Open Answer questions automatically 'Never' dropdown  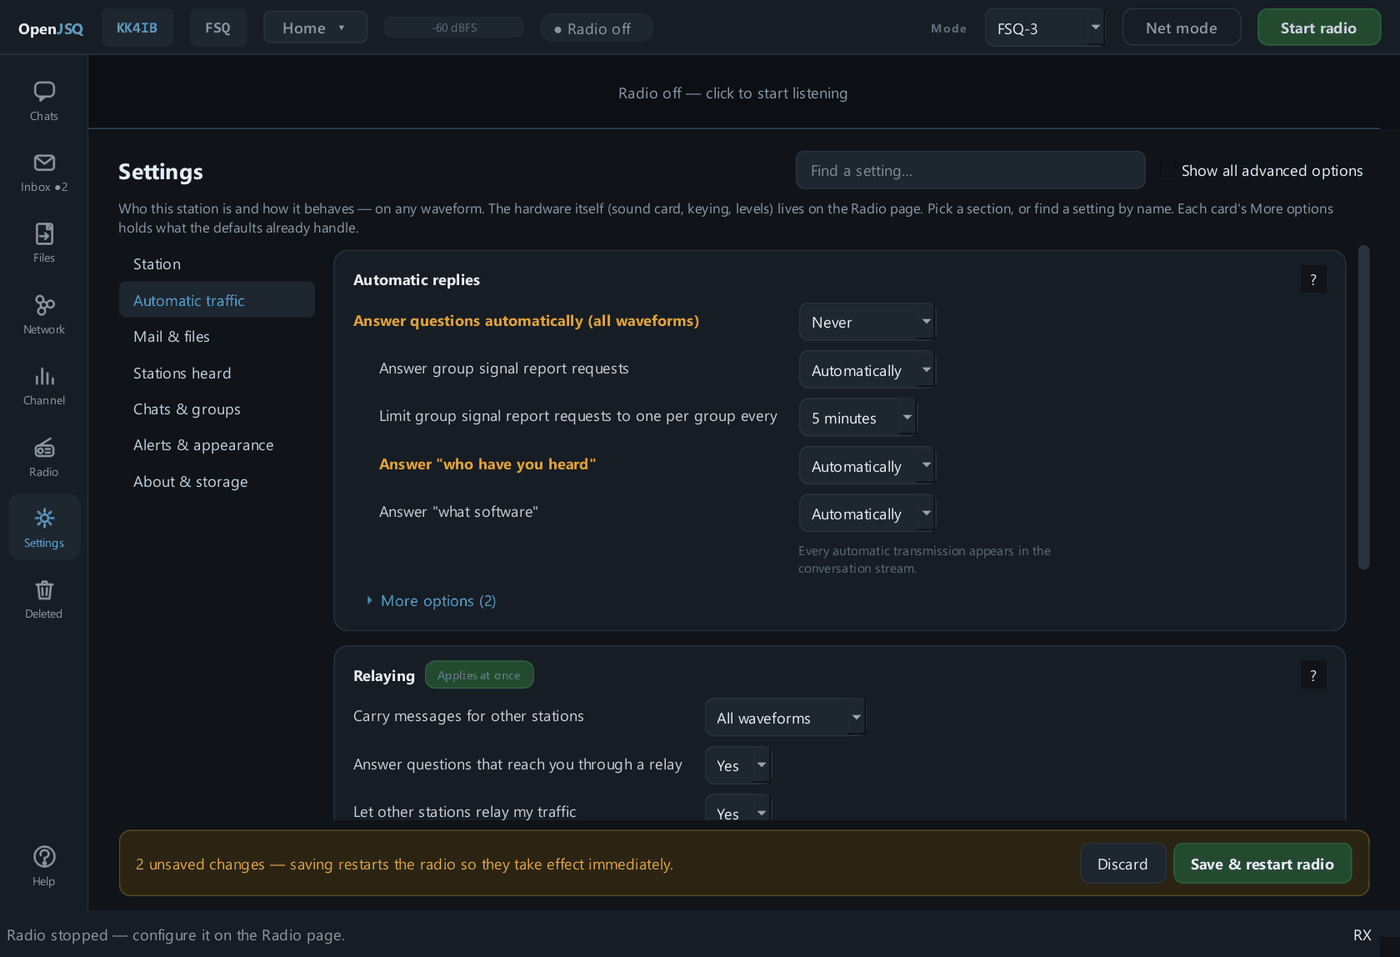click(x=867, y=322)
